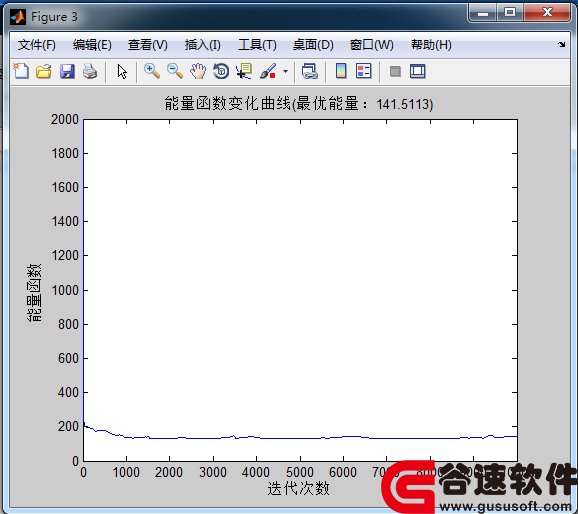This screenshot has width=578, height=514.
Task: Click the New Figure icon
Action: (x=21, y=71)
